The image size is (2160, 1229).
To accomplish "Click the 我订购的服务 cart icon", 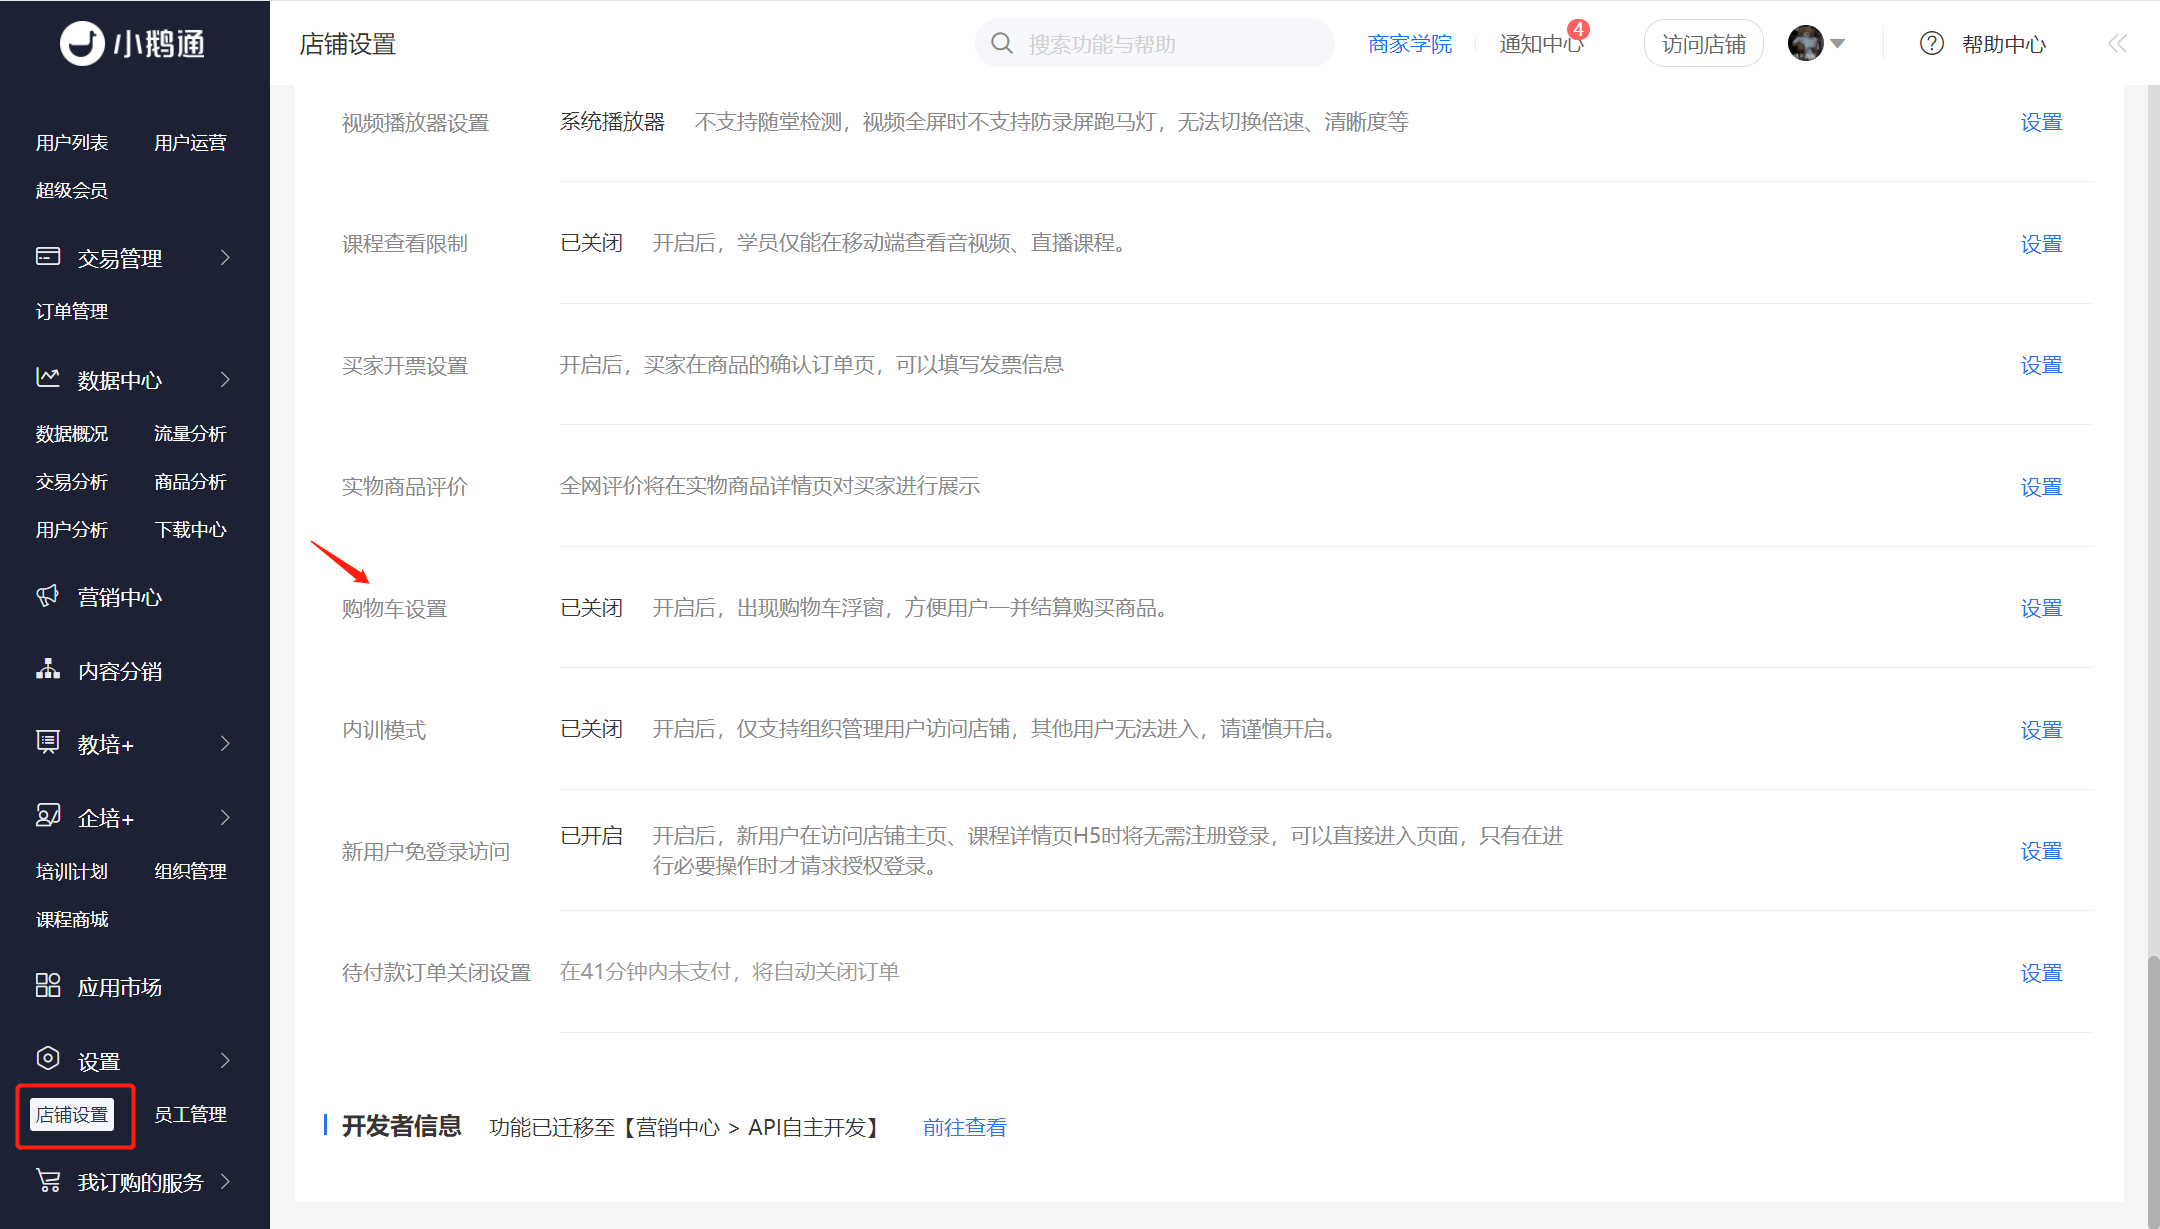I will pos(48,1181).
